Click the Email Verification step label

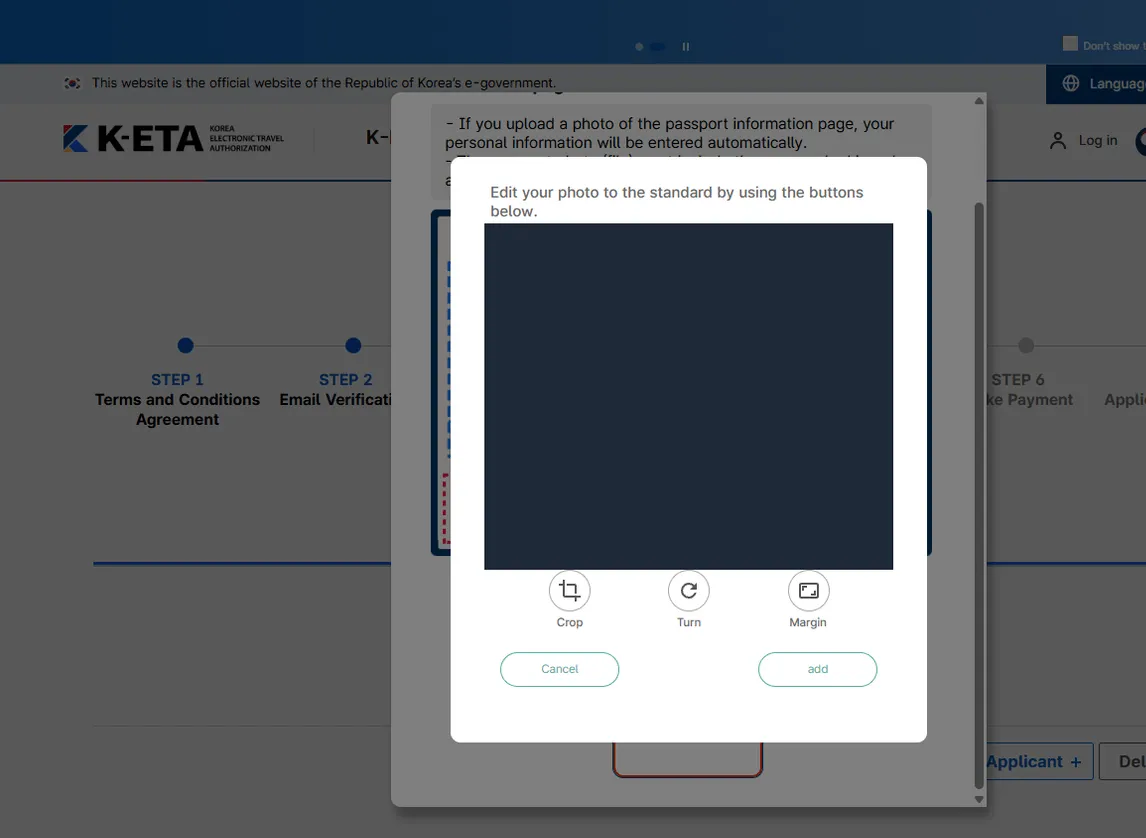336,400
